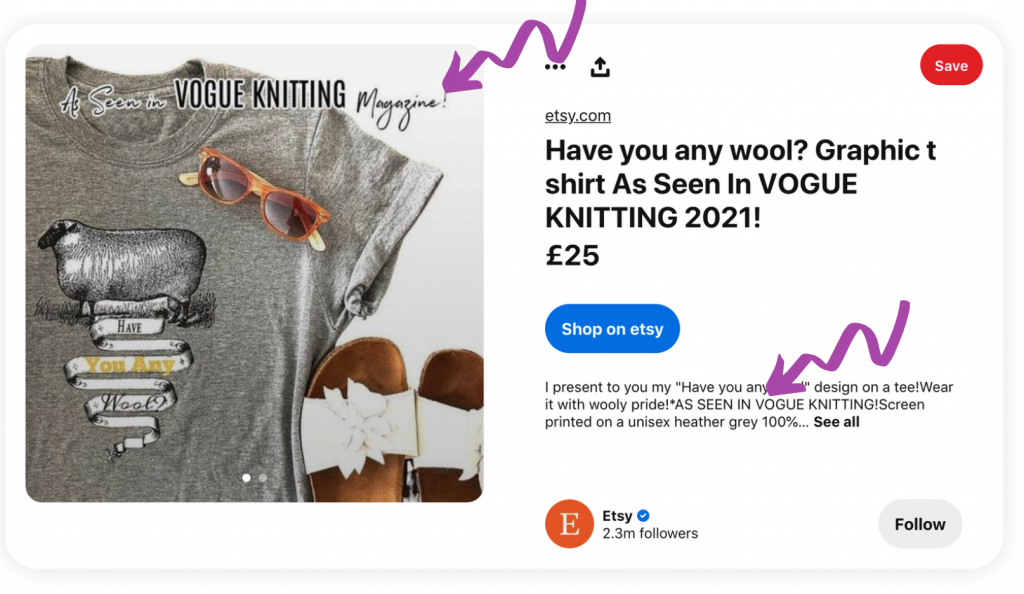Click Shop on etsy button
1024x594 pixels.
pos(612,328)
